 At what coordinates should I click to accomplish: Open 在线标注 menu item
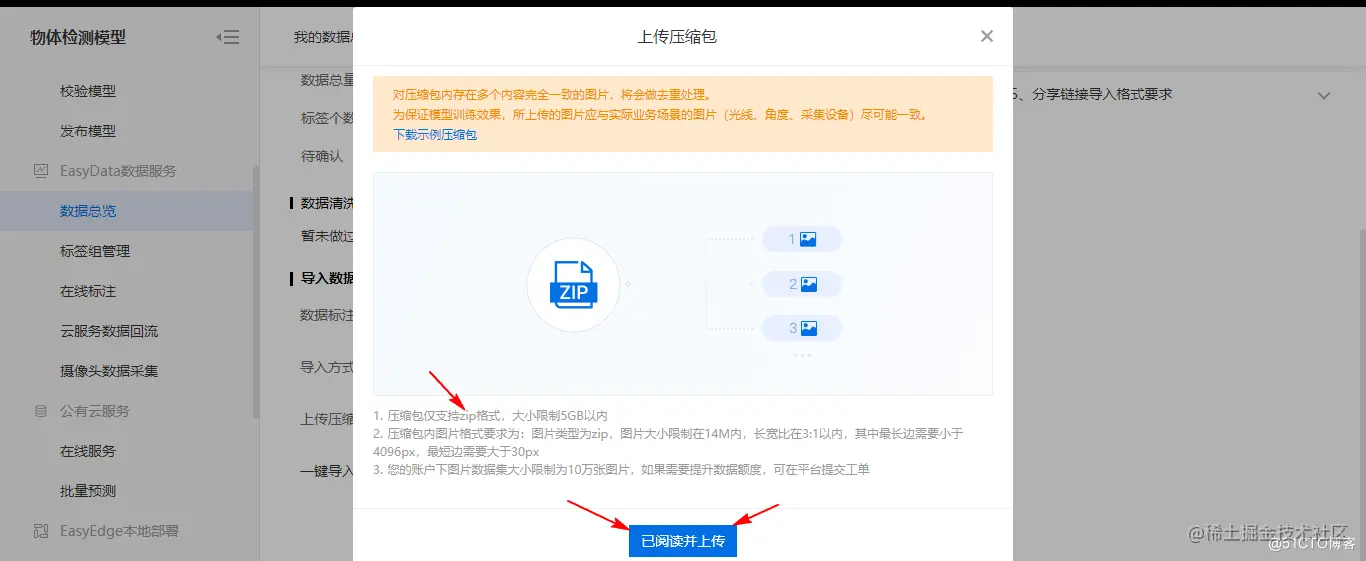coord(88,291)
